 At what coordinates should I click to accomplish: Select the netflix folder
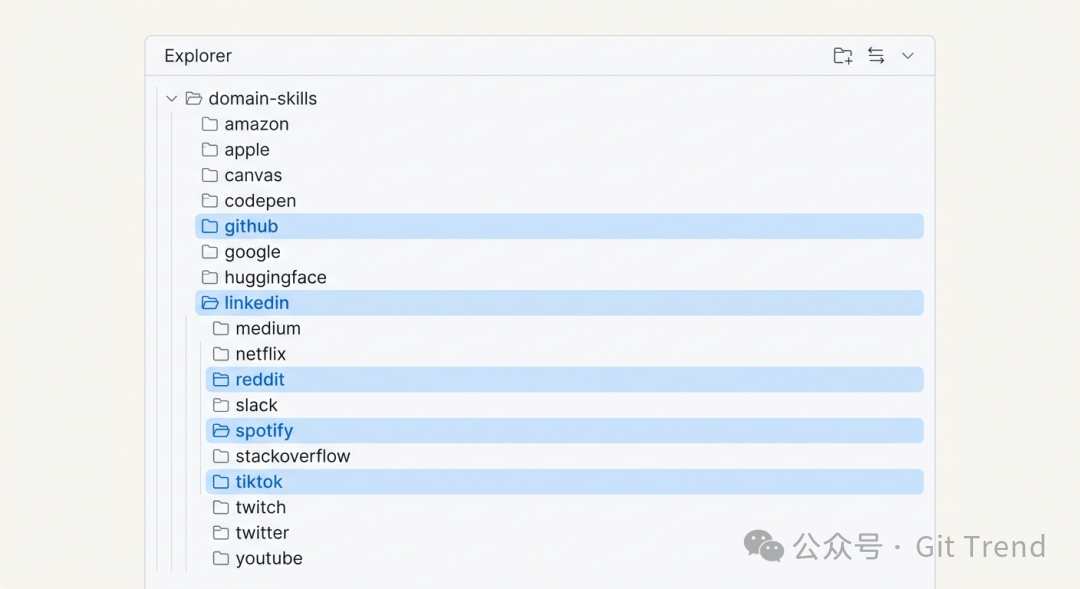point(261,354)
